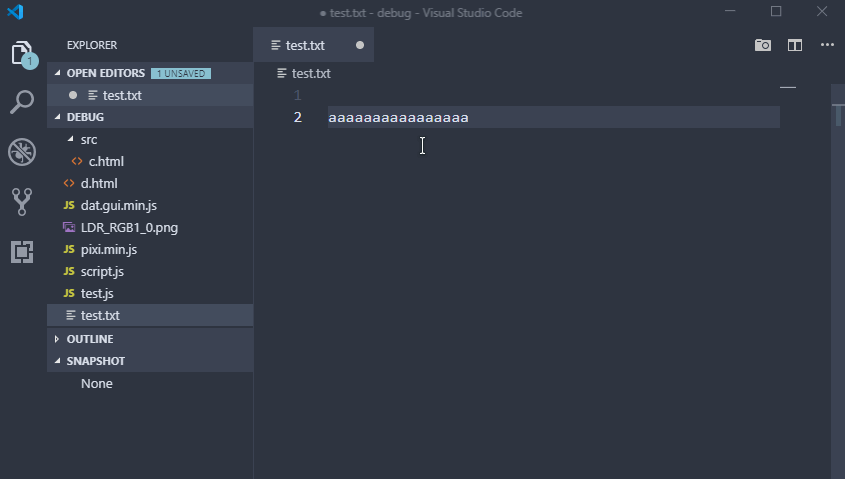Select the test.txt editor tab
The image size is (845, 479).
pos(313,45)
